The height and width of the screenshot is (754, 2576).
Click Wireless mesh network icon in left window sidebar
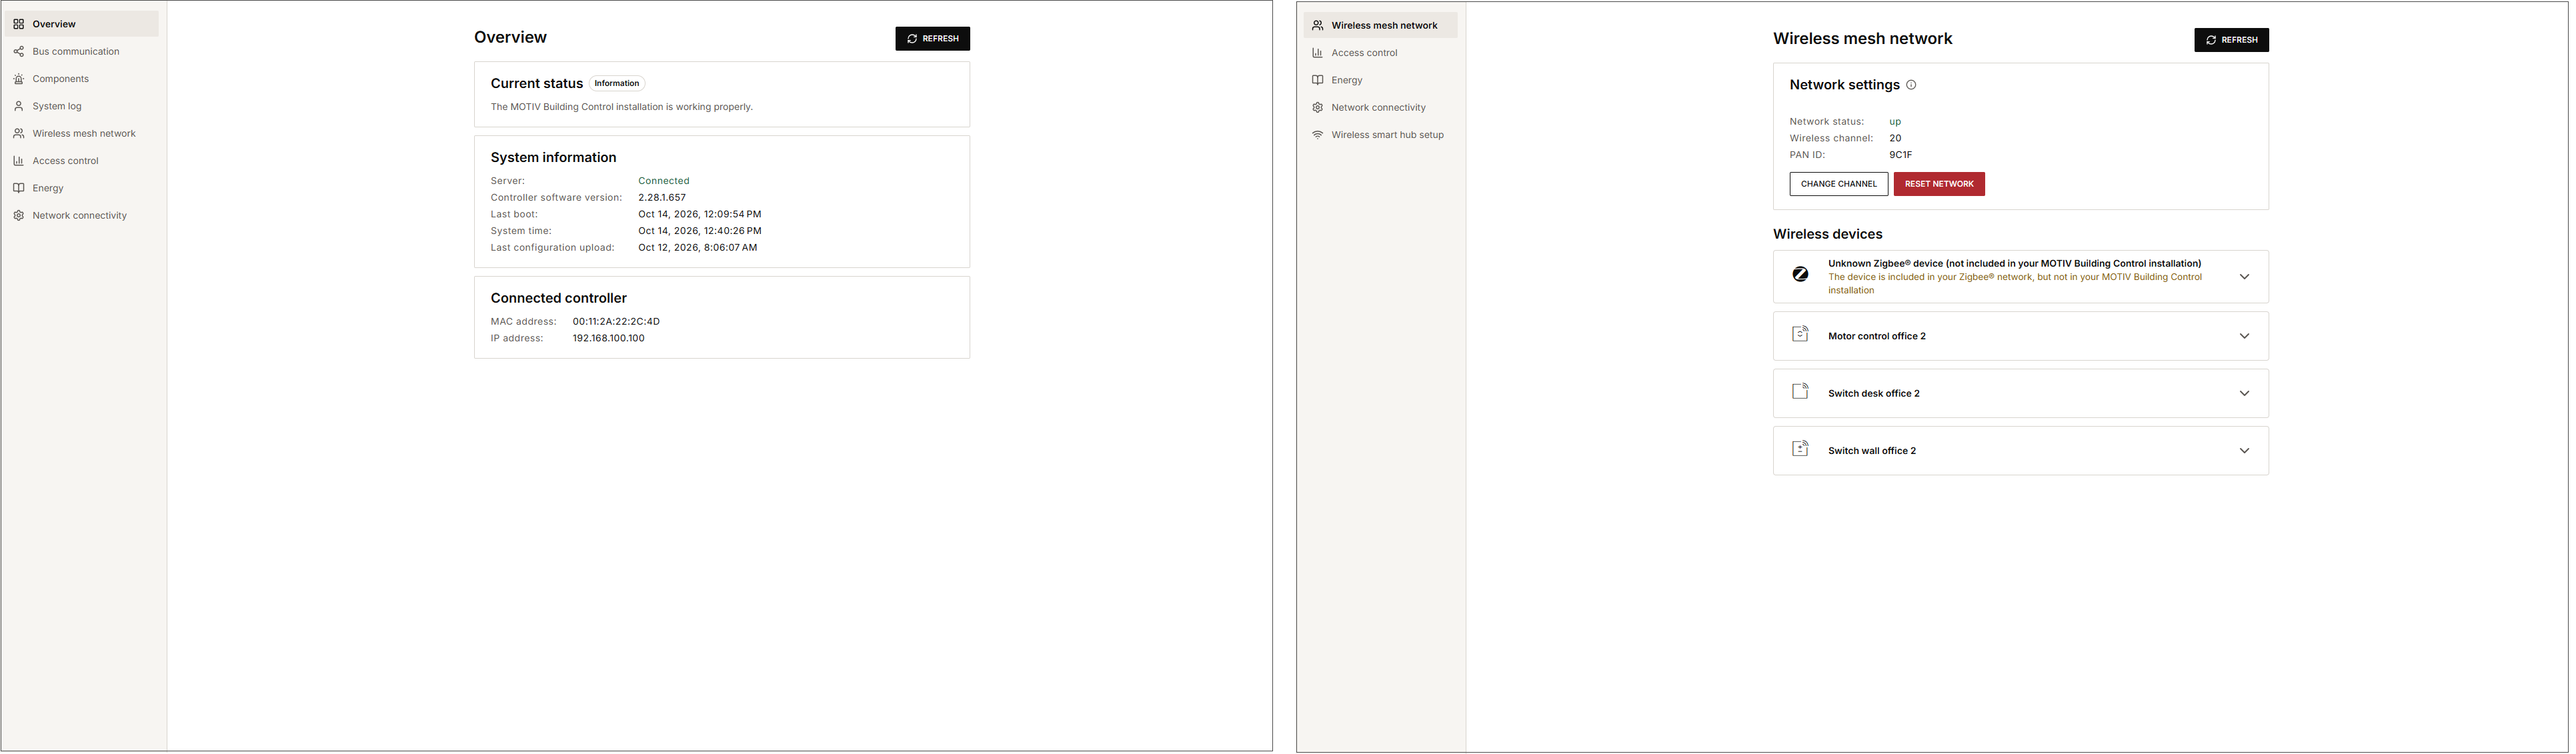(x=18, y=133)
